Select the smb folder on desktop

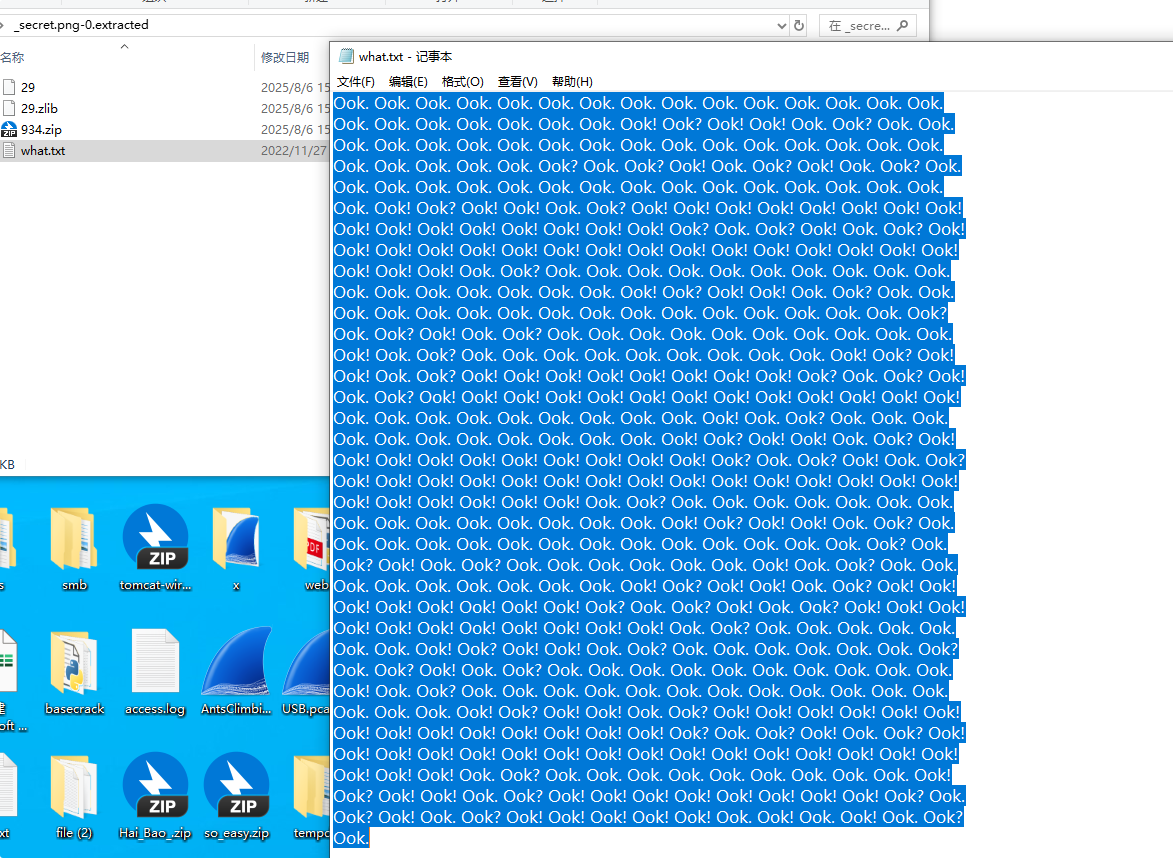pyautogui.click(x=74, y=548)
